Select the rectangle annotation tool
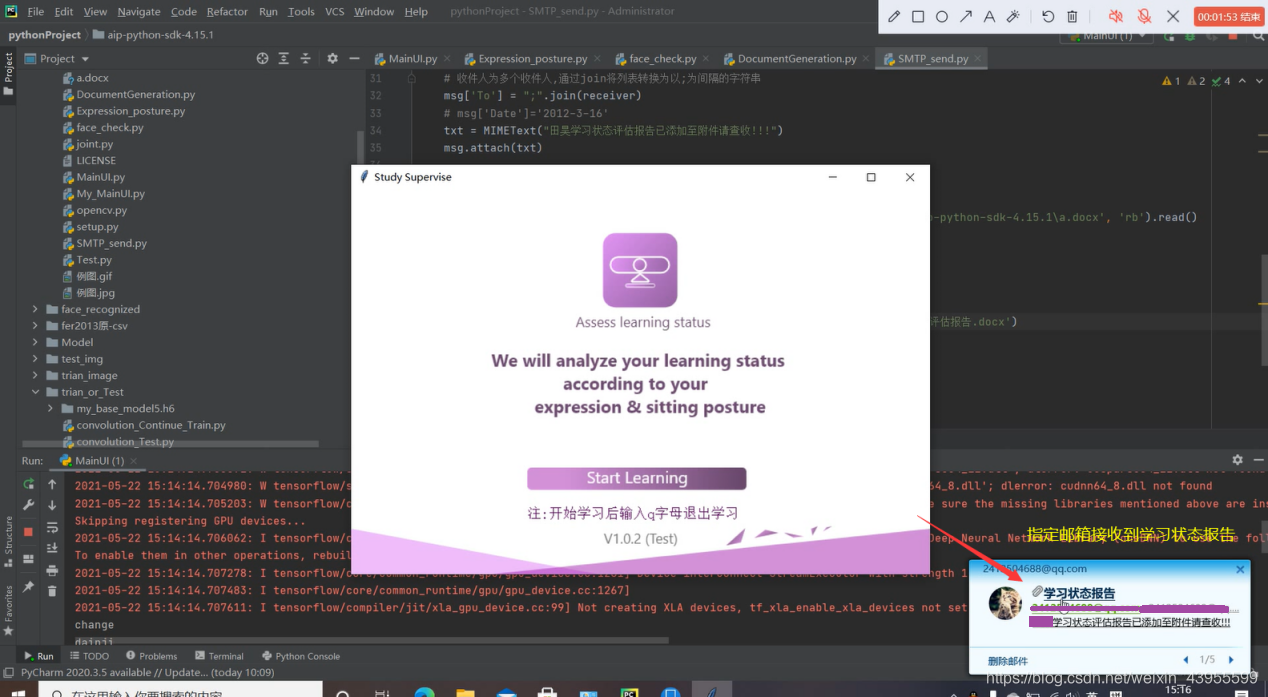This screenshot has width=1268, height=697. tap(918, 17)
